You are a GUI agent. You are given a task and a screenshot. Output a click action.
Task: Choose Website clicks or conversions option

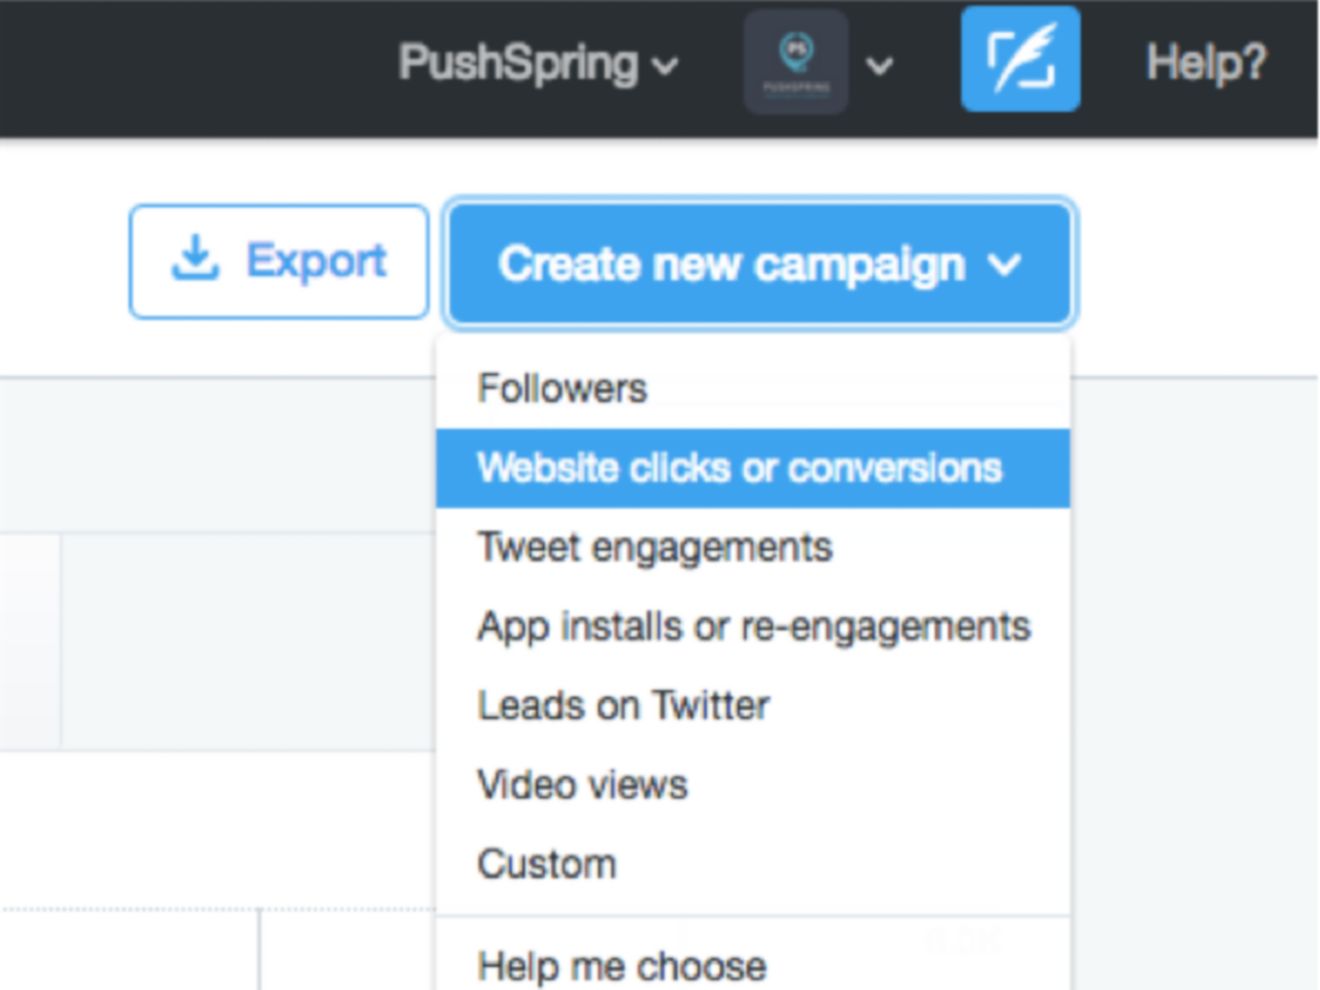coord(739,468)
